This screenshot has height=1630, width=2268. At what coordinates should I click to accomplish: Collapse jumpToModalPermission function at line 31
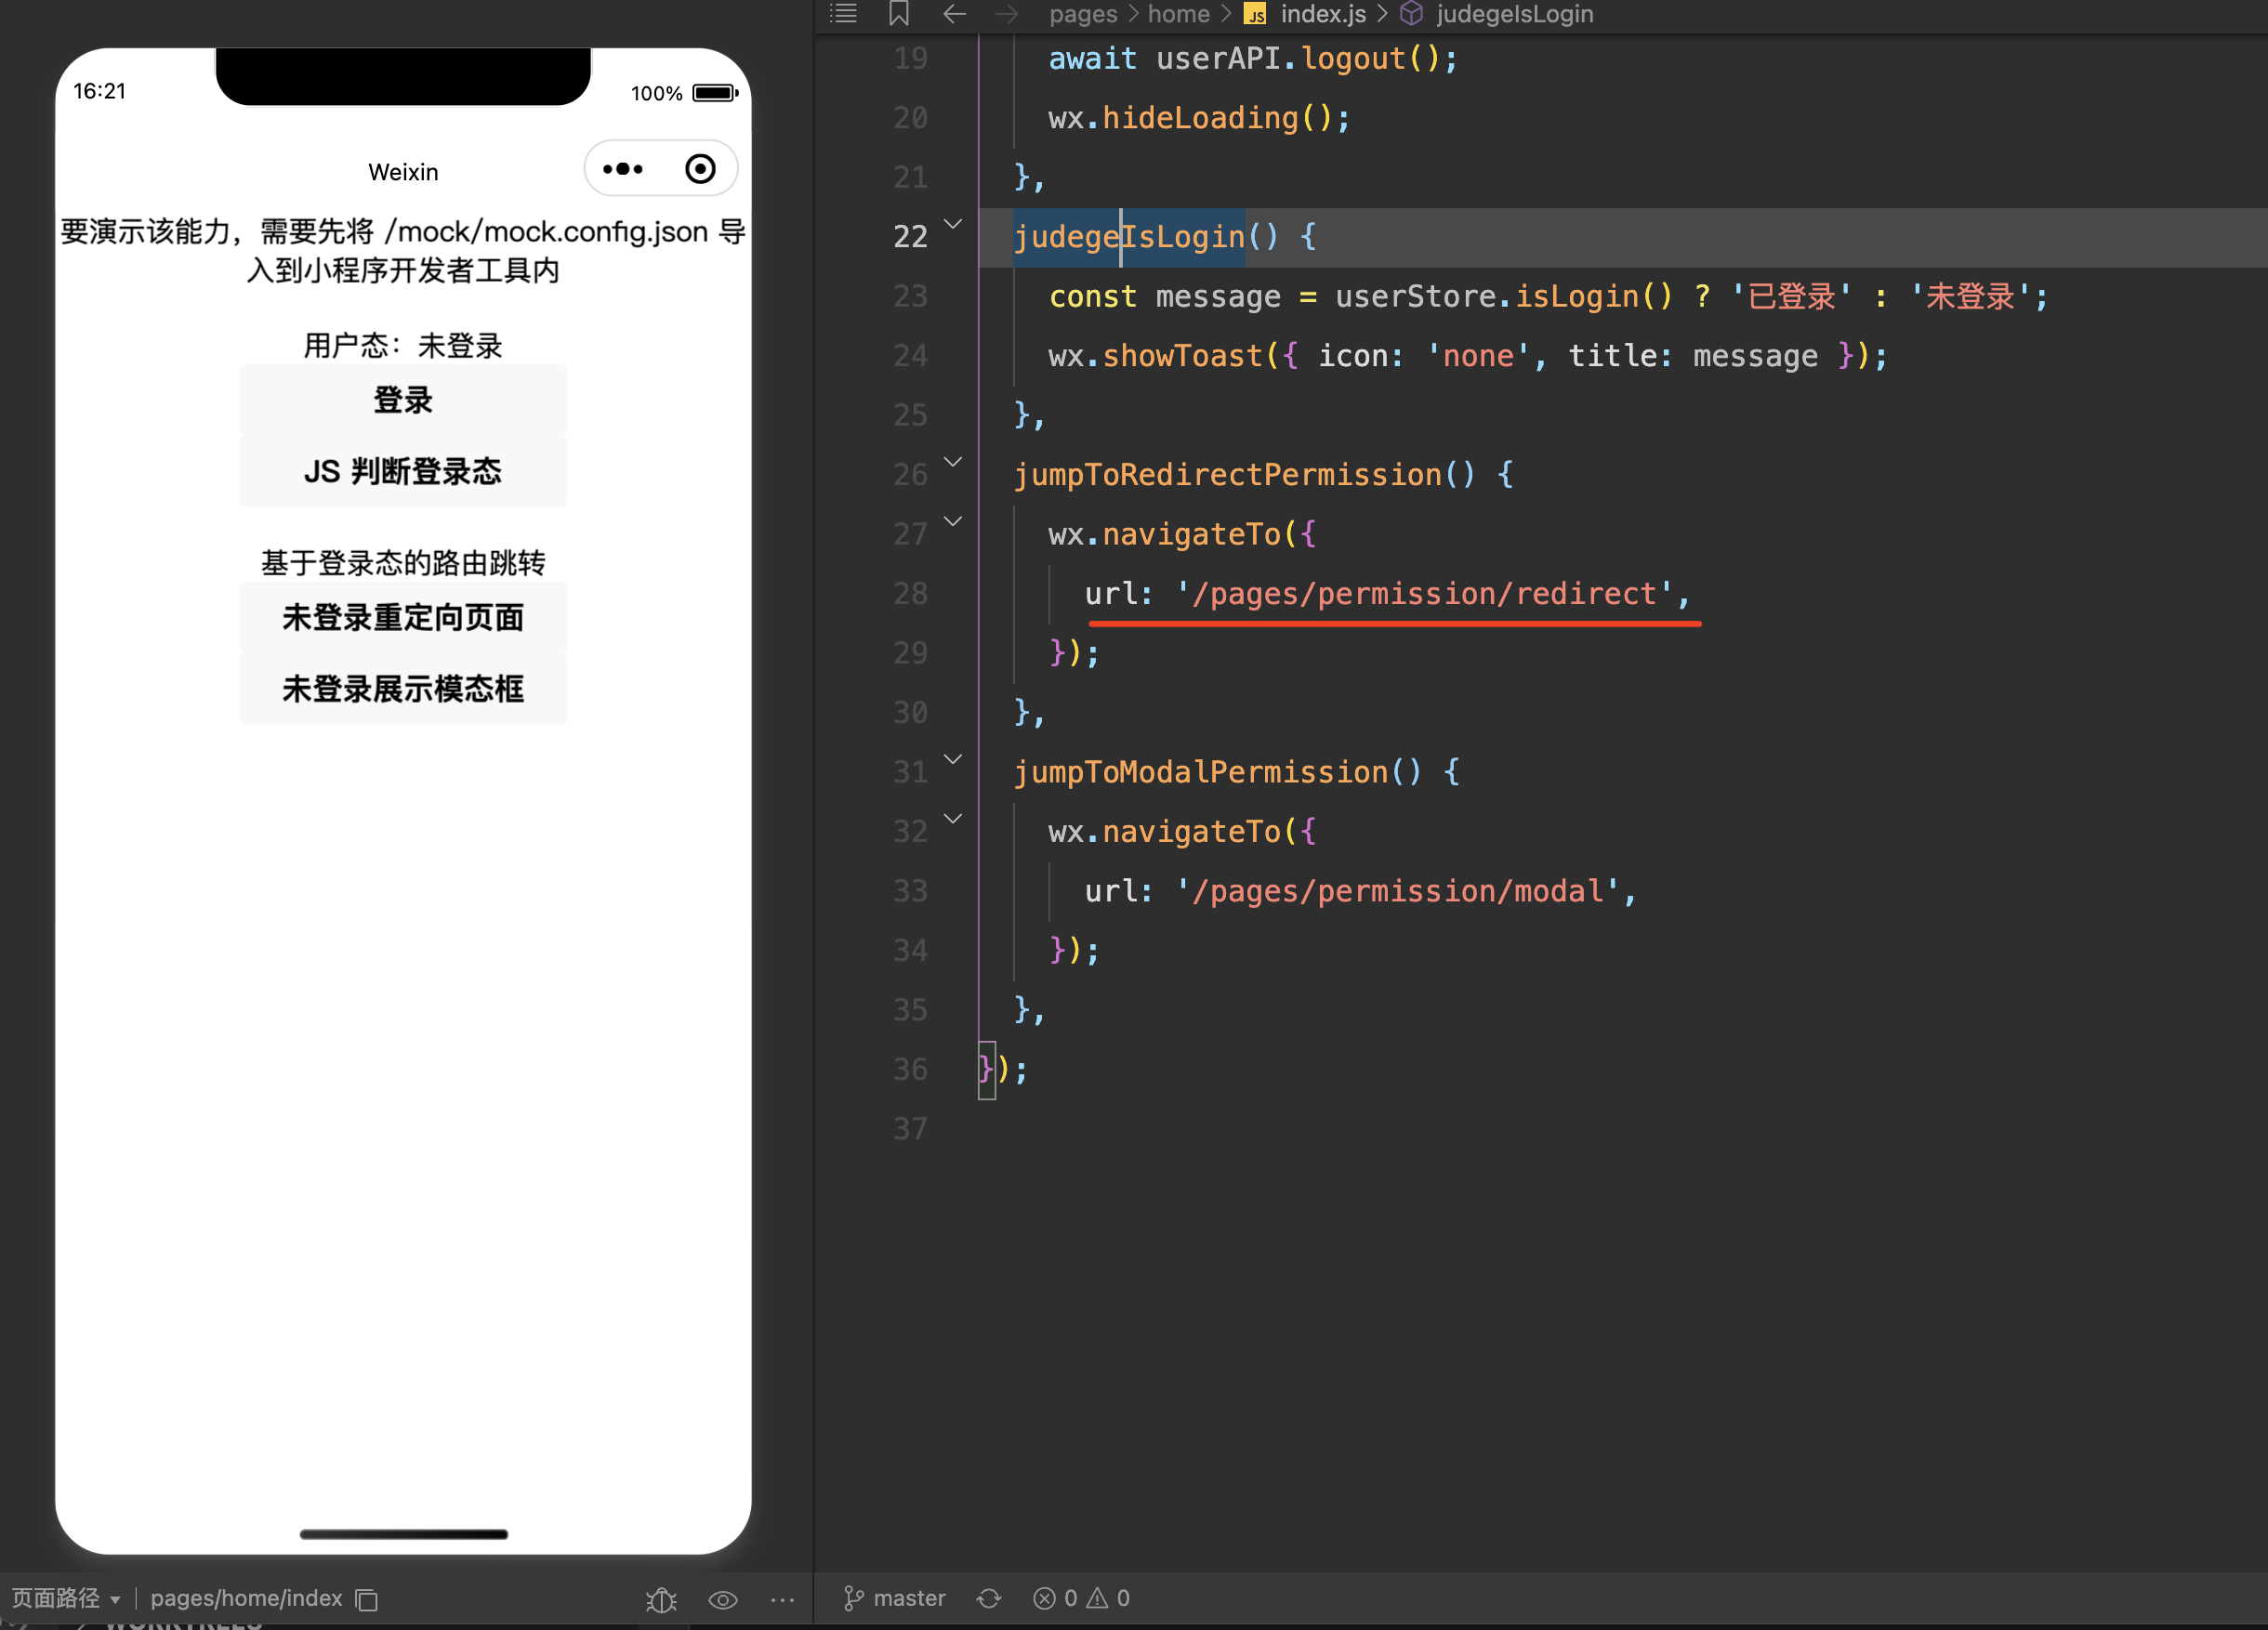(x=953, y=759)
